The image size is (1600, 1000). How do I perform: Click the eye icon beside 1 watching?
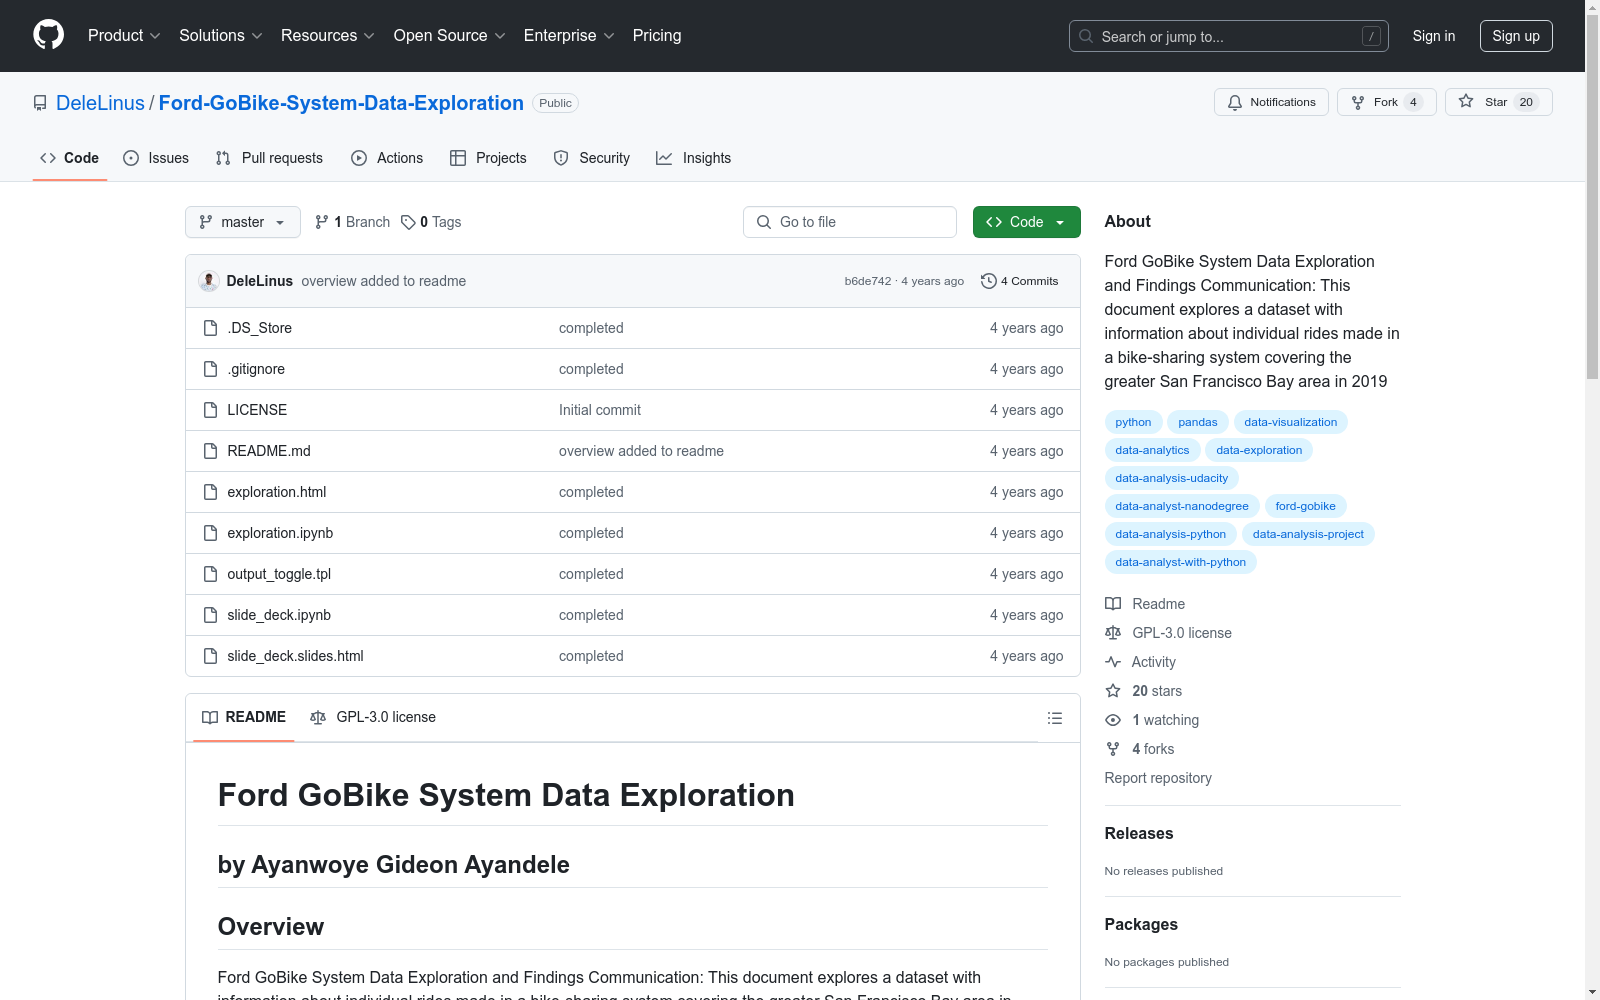[1113, 720]
